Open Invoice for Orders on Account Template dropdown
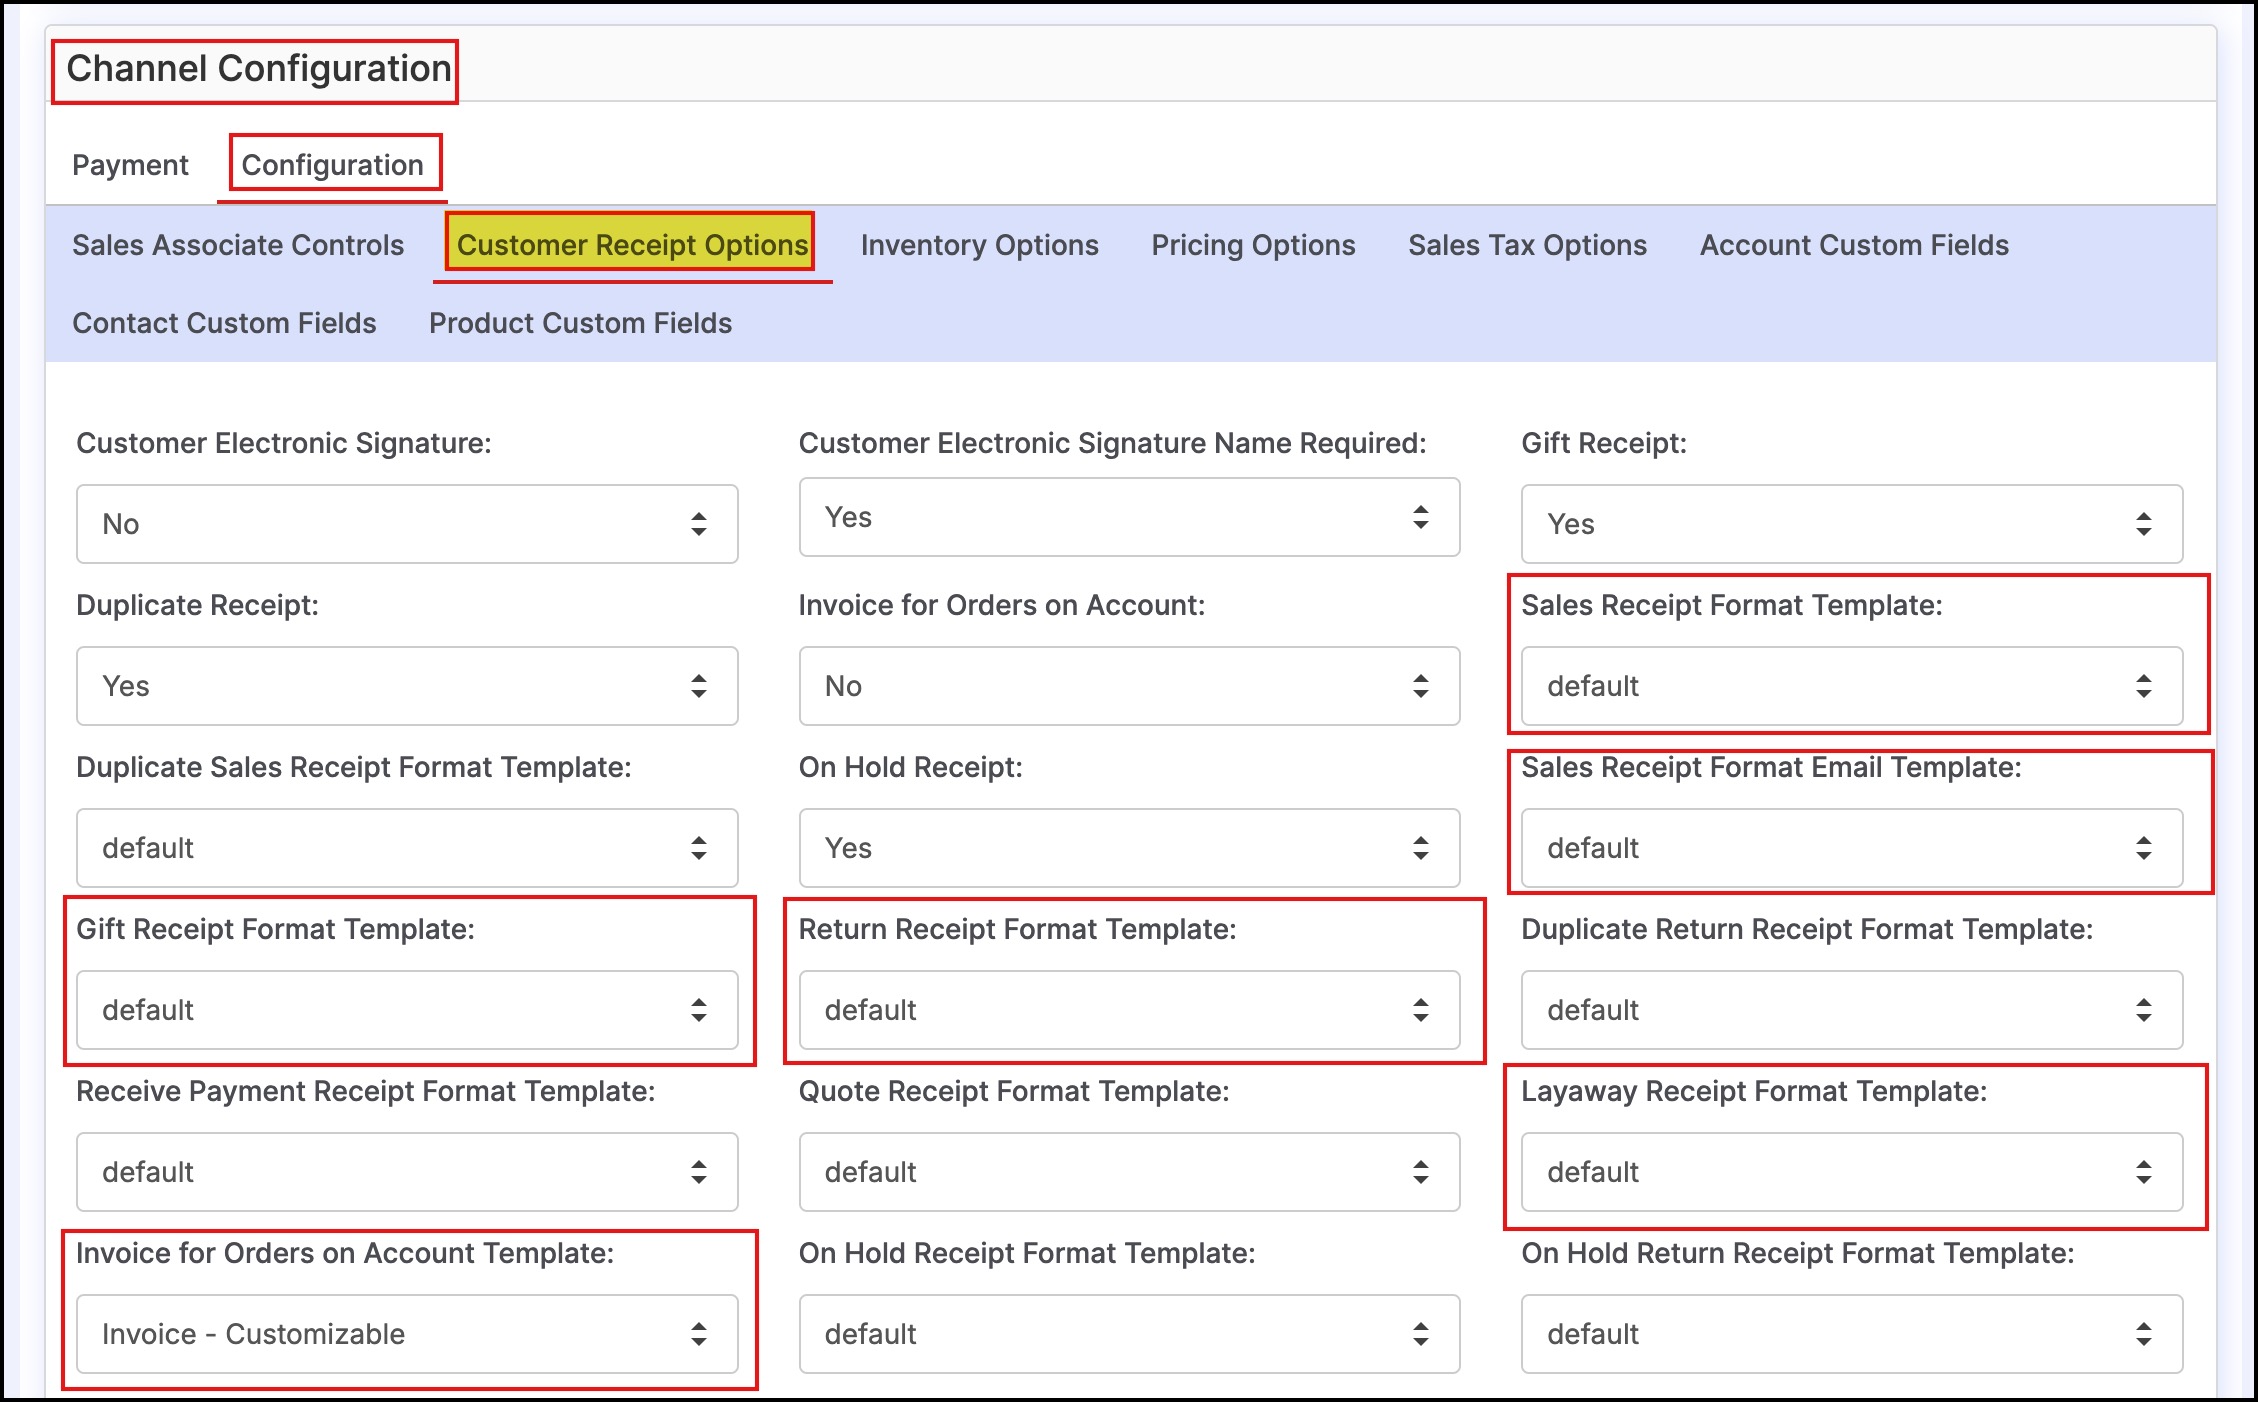Viewport: 2258px width, 1402px height. pyautogui.click(x=407, y=1334)
